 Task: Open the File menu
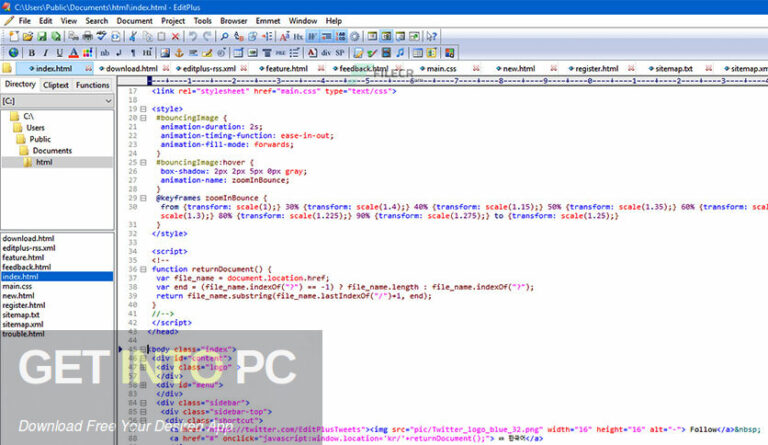click(24, 21)
